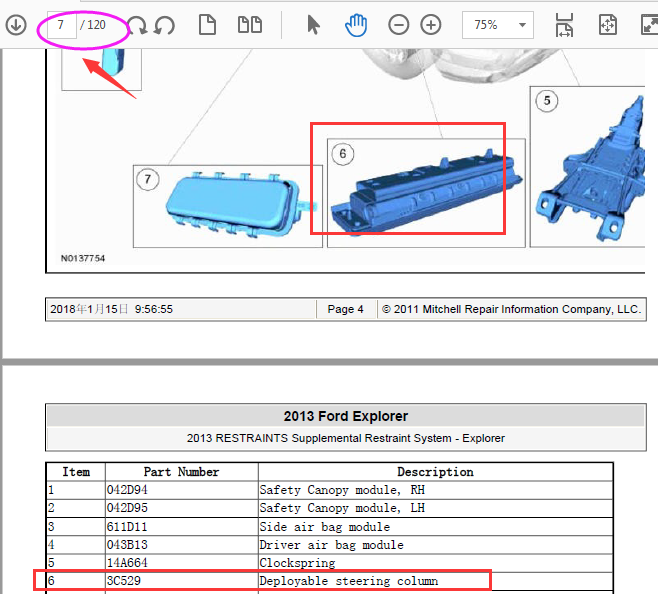
Task: Click part number 043B13
Action: (127, 545)
